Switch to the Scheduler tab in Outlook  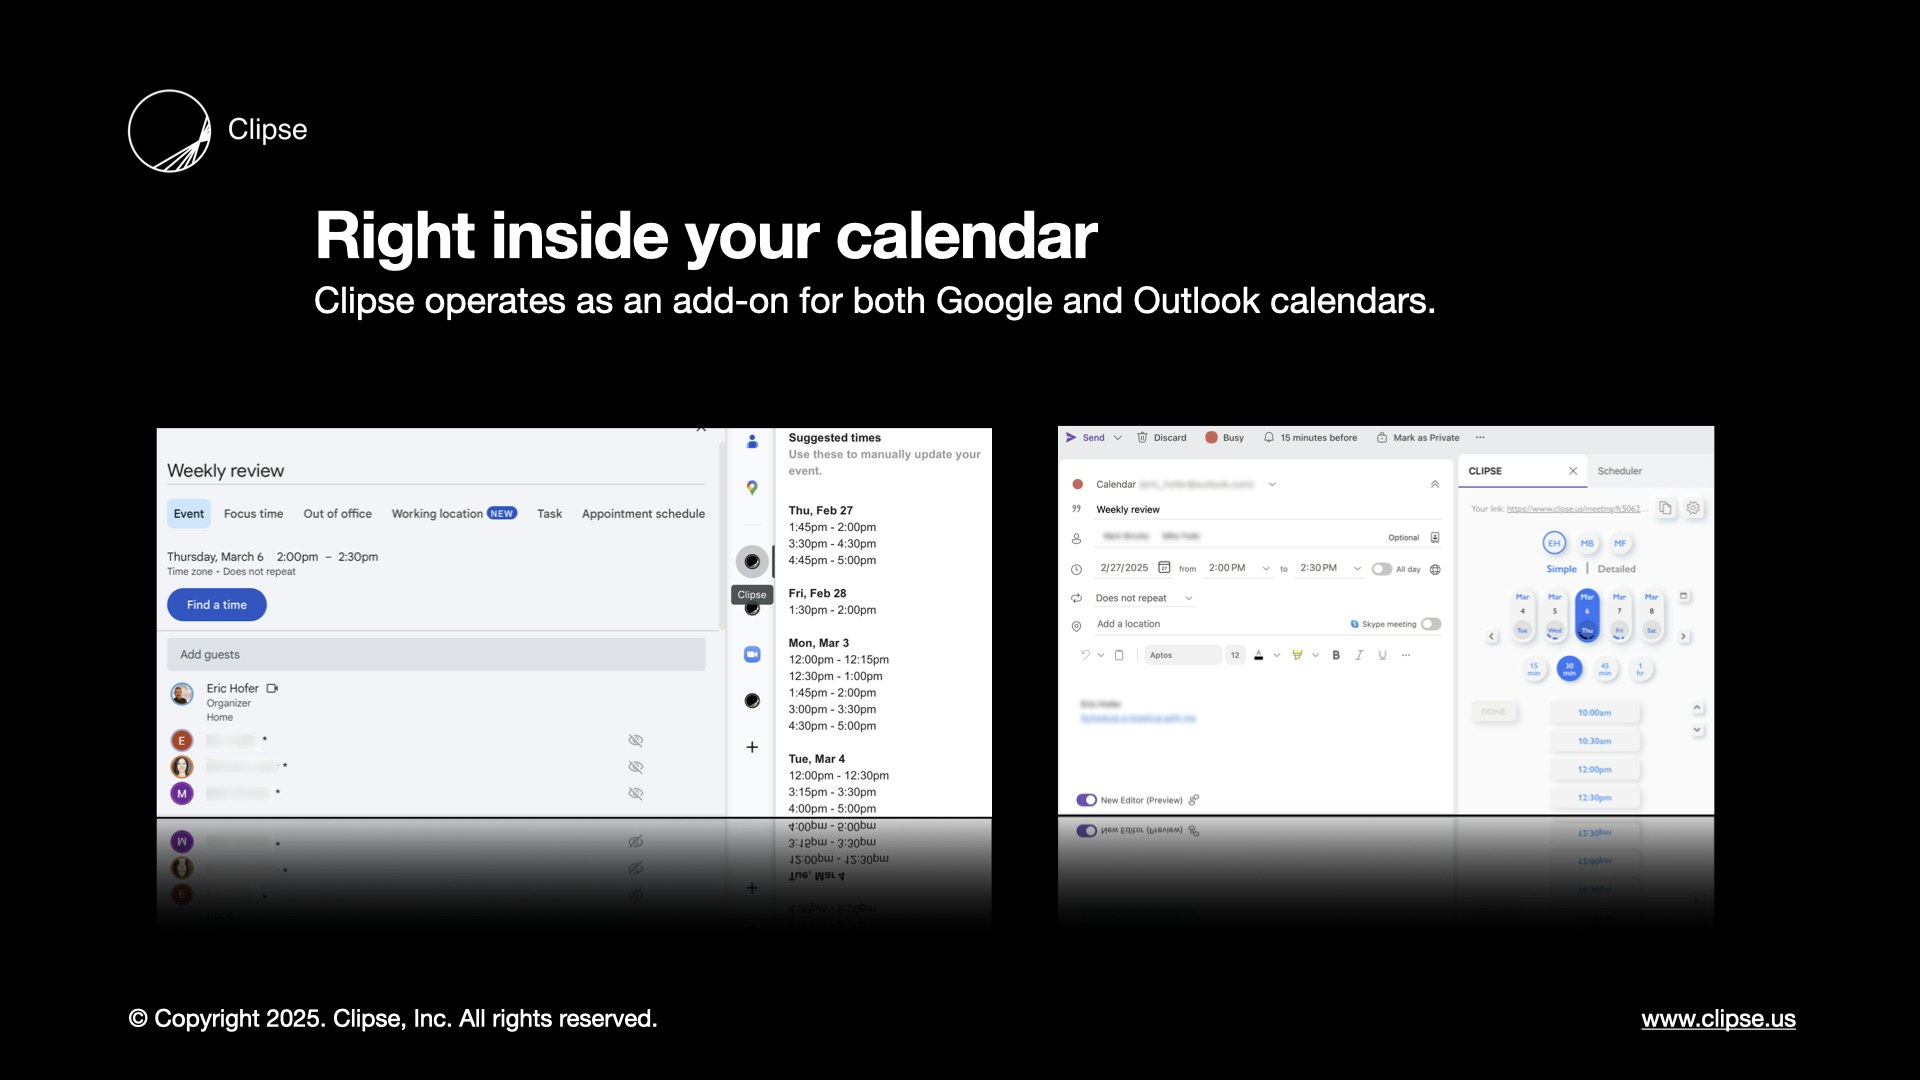click(1619, 471)
